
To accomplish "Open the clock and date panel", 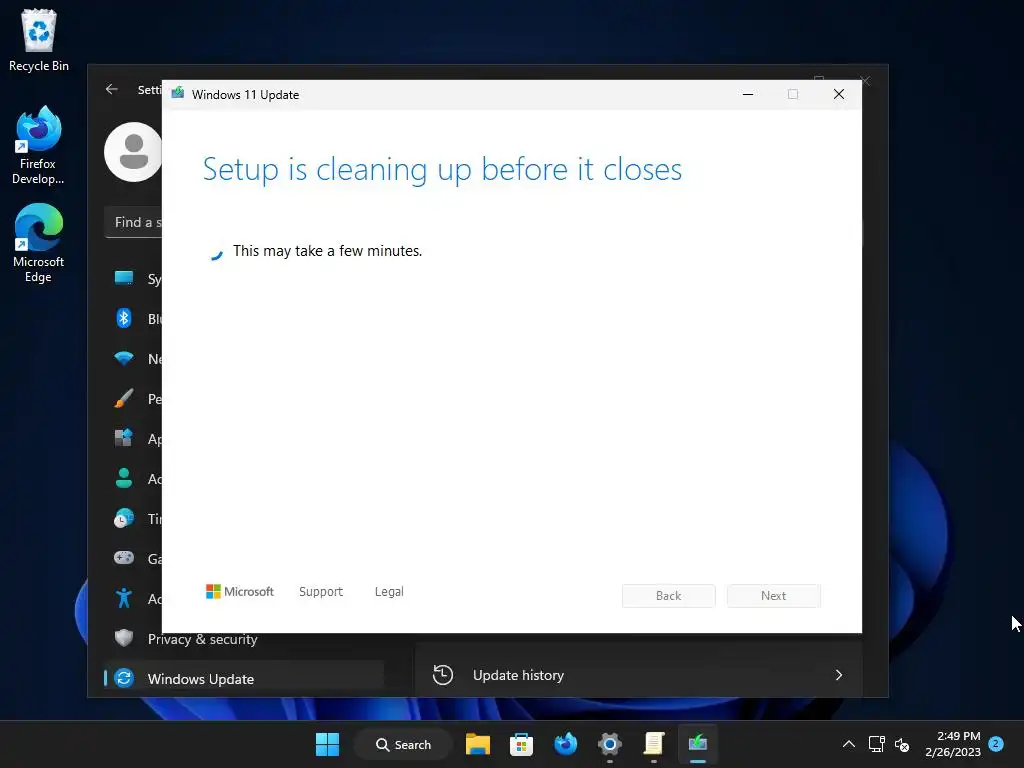I will (953, 744).
